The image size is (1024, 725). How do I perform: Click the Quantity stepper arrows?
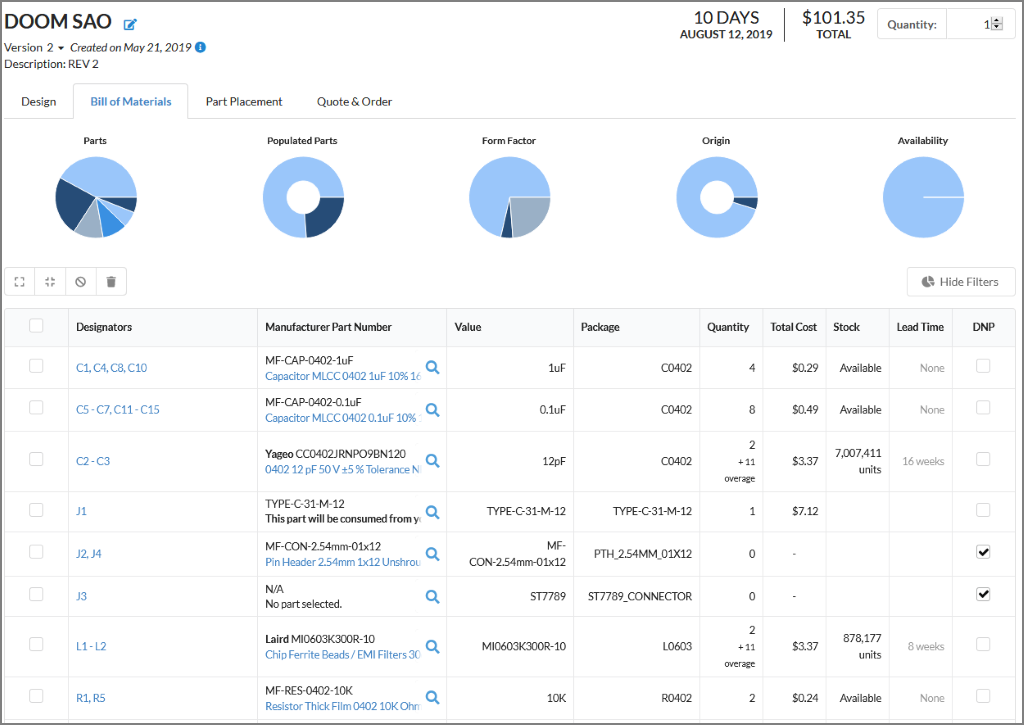[x=996, y=24]
